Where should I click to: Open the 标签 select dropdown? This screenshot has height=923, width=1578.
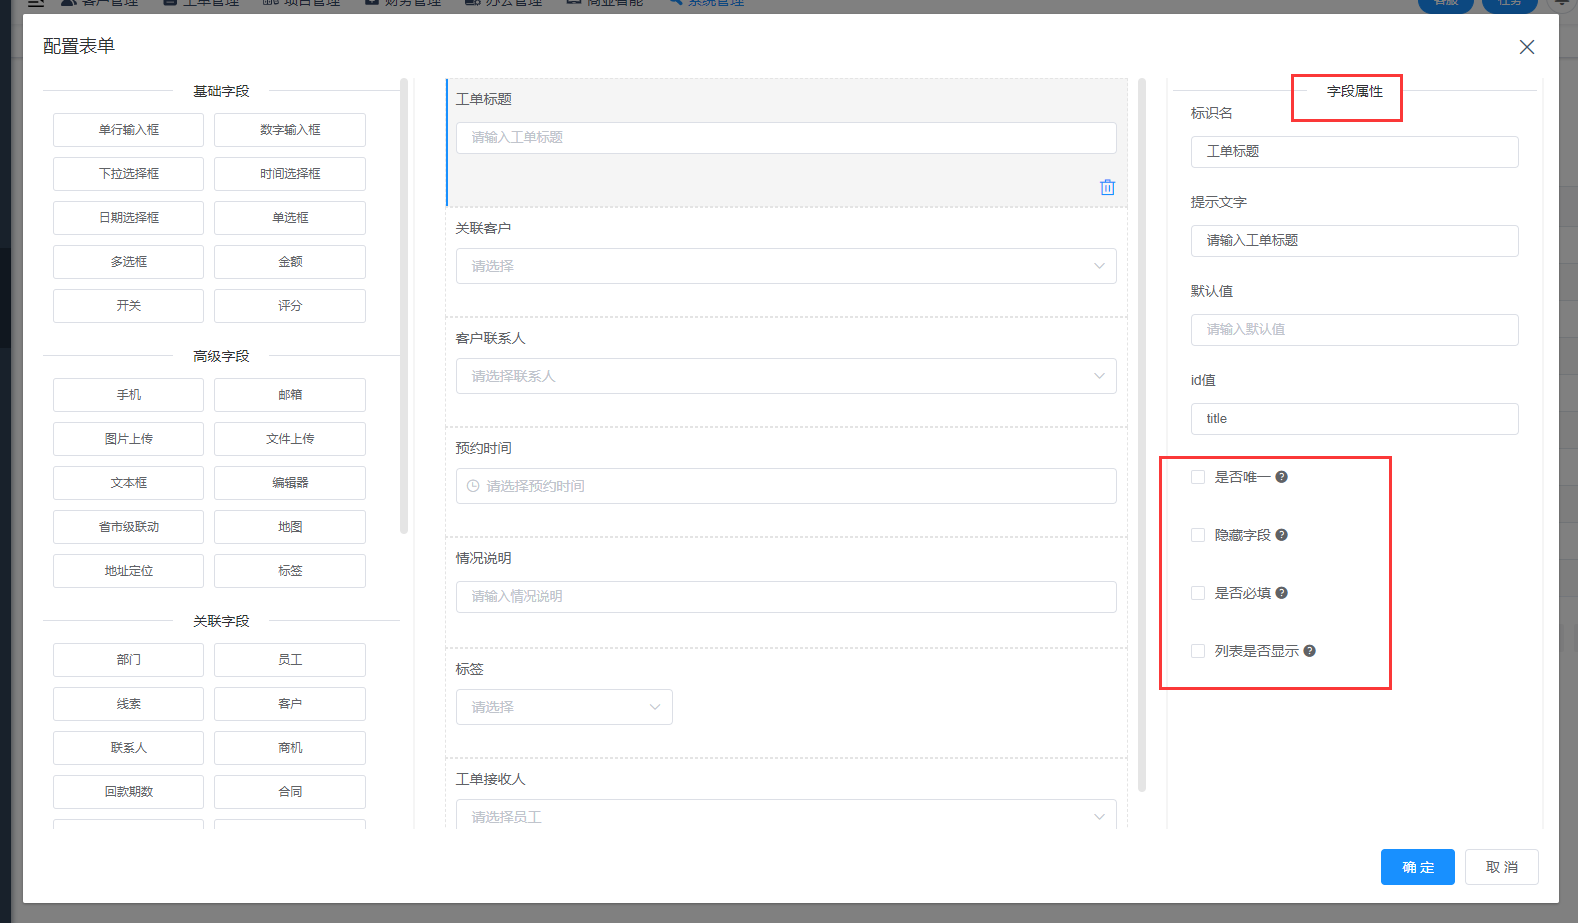pyautogui.click(x=564, y=707)
